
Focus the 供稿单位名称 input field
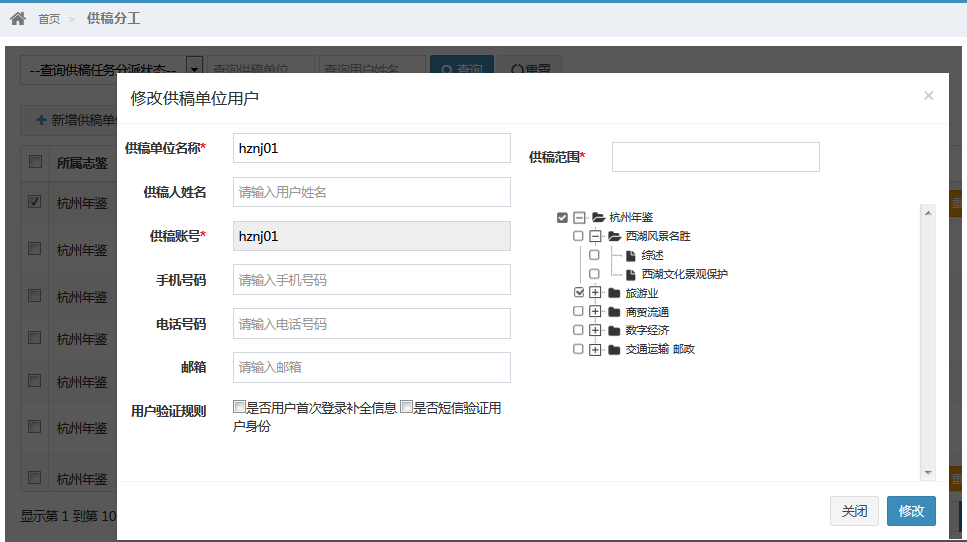point(372,148)
